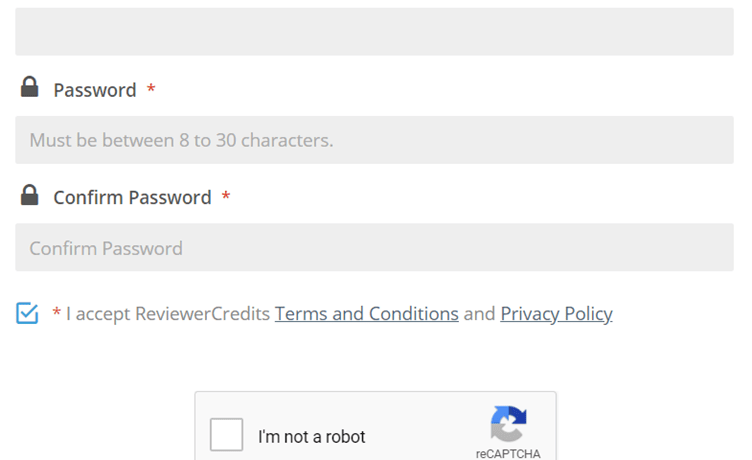Image resolution: width=752 pixels, height=460 pixels.
Task: Click the red asterisk after Password label
Action: pos(151,90)
